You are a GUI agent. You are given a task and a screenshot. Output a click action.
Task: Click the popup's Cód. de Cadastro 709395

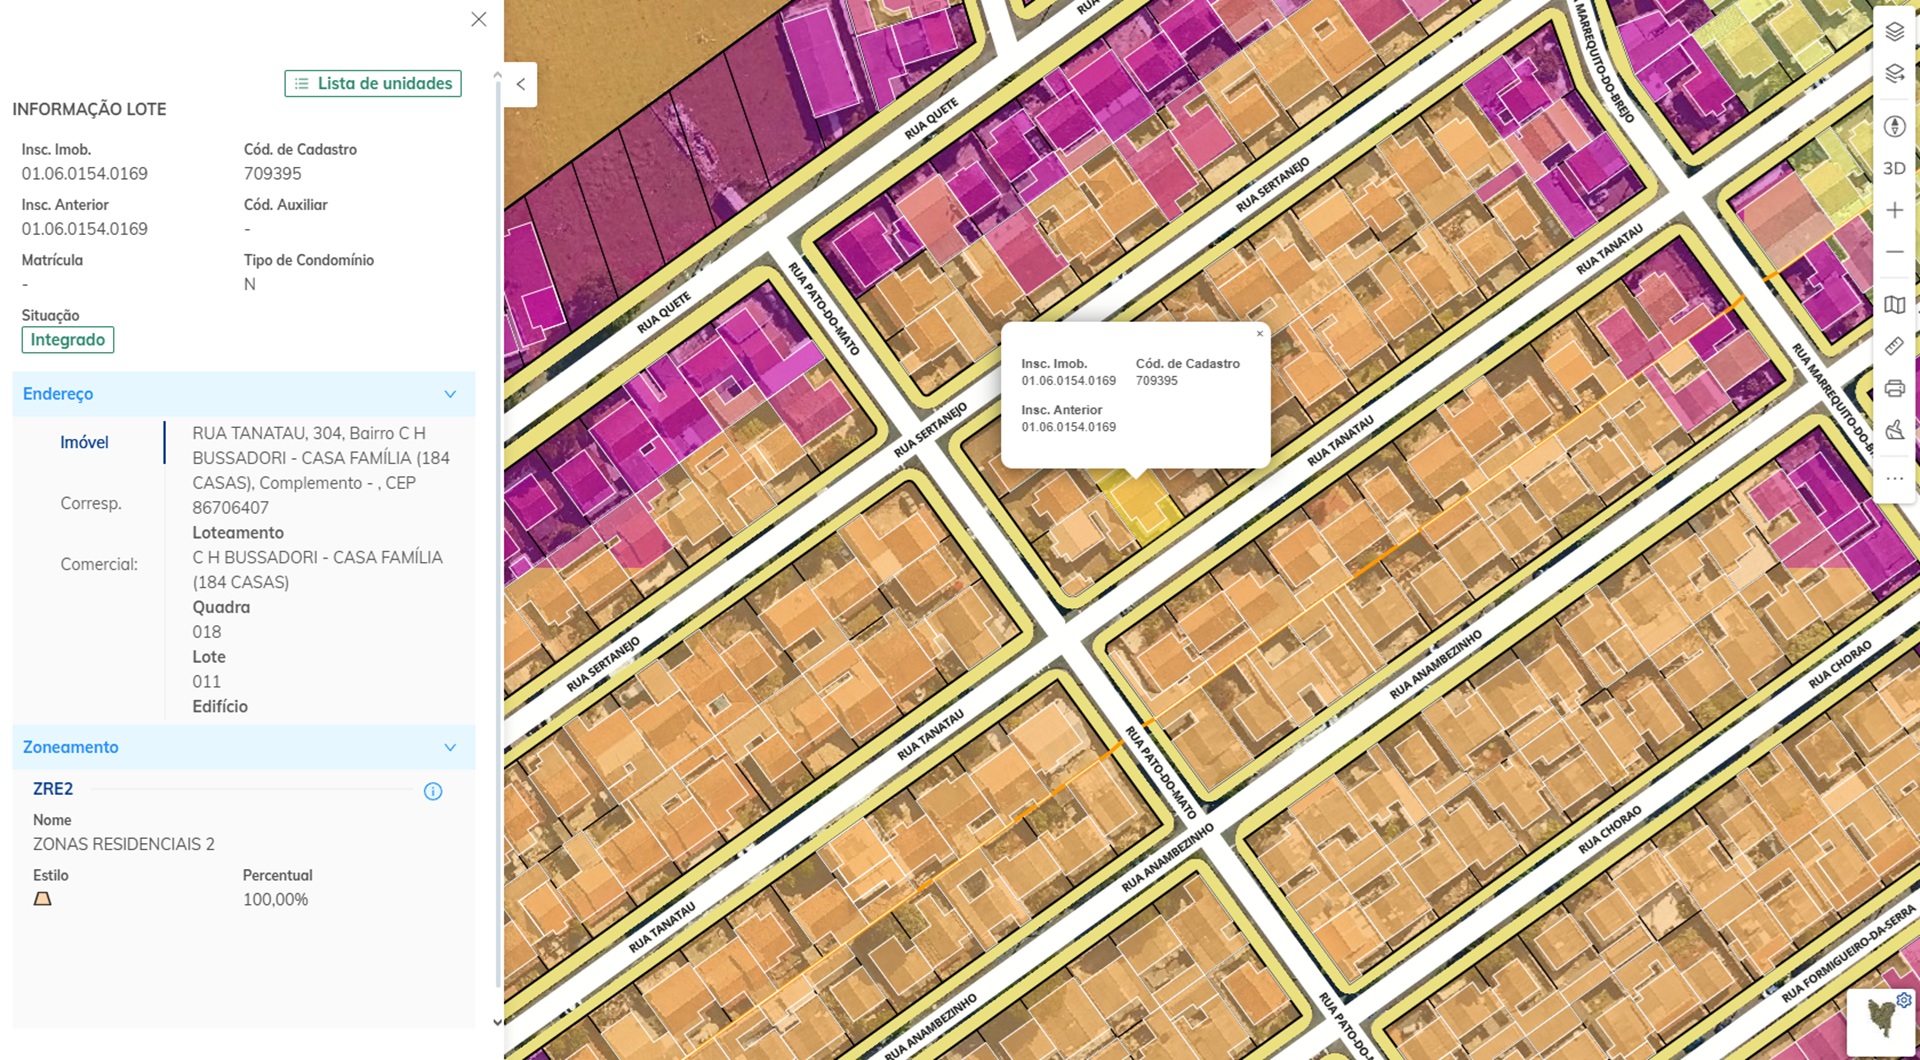(x=1157, y=381)
